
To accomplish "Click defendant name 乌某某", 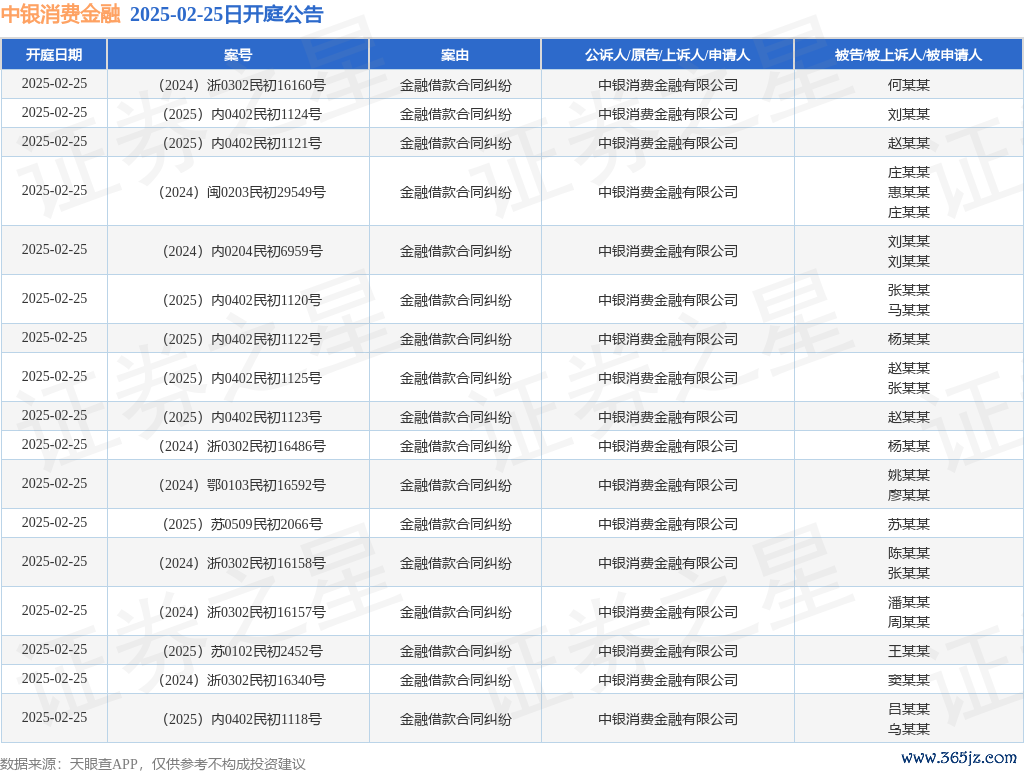I will pyautogui.click(x=908, y=729).
